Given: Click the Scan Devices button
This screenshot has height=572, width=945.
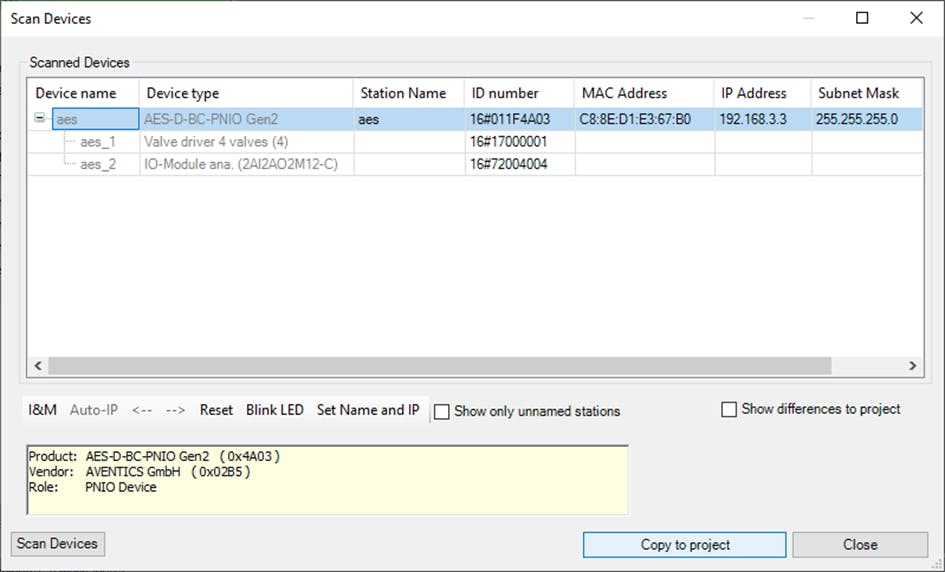Looking at the screenshot, I should point(57,544).
